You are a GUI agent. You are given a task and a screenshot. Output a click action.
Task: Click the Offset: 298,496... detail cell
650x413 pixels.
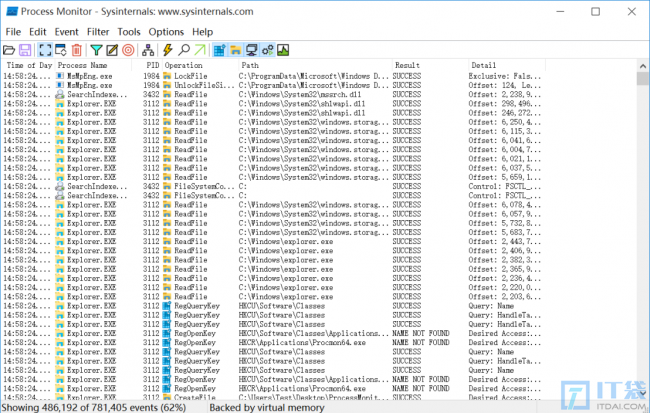click(504, 104)
